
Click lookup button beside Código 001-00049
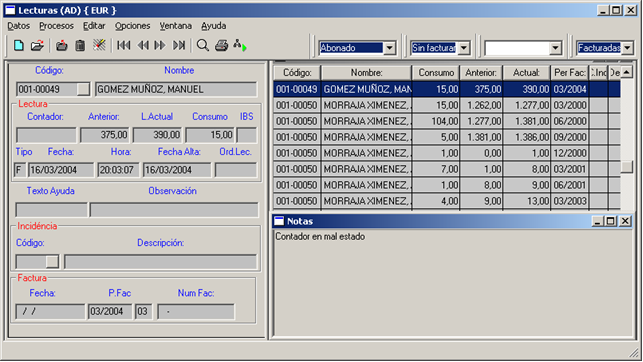pyautogui.click(x=83, y=89)
